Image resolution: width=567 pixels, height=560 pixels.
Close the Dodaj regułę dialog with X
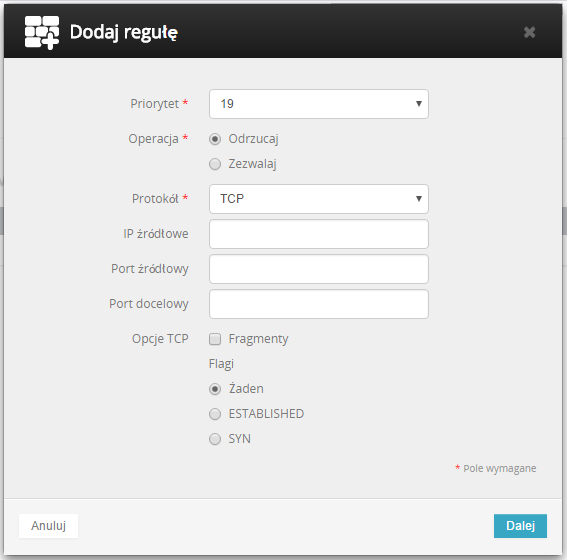529,33
